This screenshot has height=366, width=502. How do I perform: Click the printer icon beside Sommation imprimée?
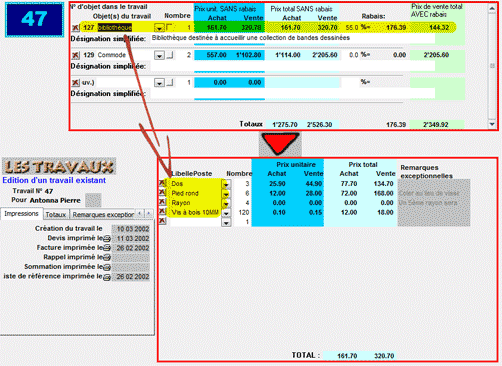click(107, 267)
